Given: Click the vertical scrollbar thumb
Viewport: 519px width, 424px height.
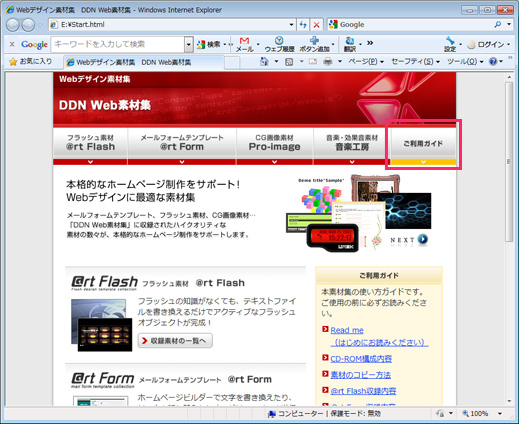Looking at the screenshot, I should 509,162.
